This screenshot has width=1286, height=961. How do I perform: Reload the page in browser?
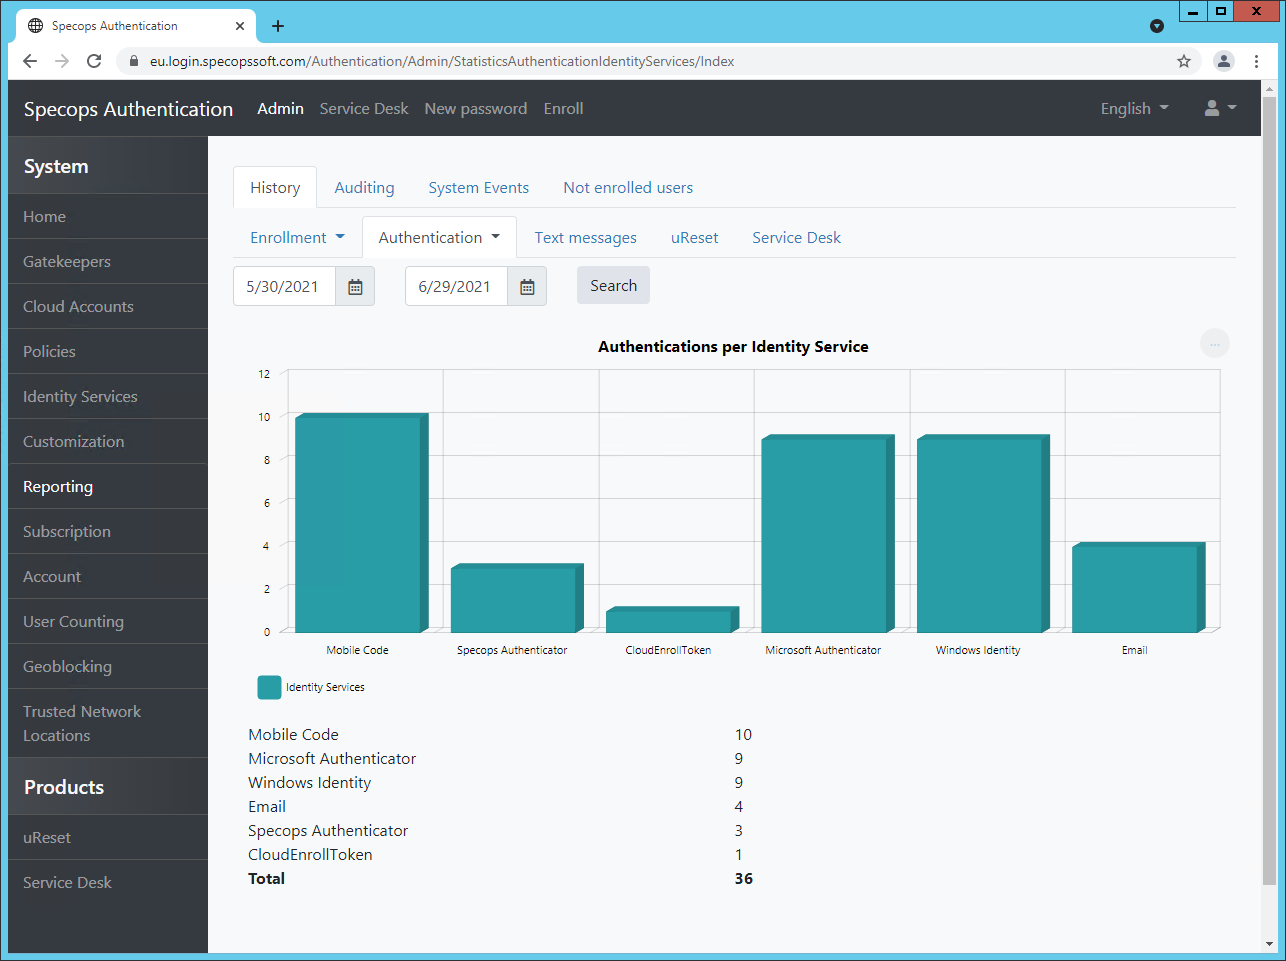point(94,61)
